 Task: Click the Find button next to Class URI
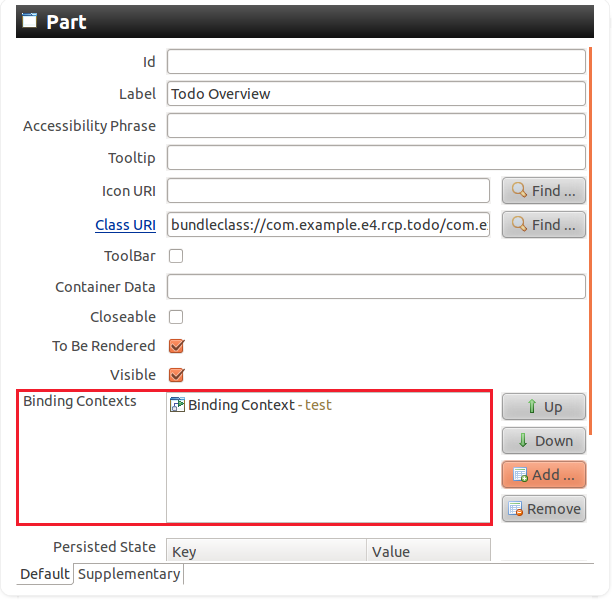[x=543, y=225]
